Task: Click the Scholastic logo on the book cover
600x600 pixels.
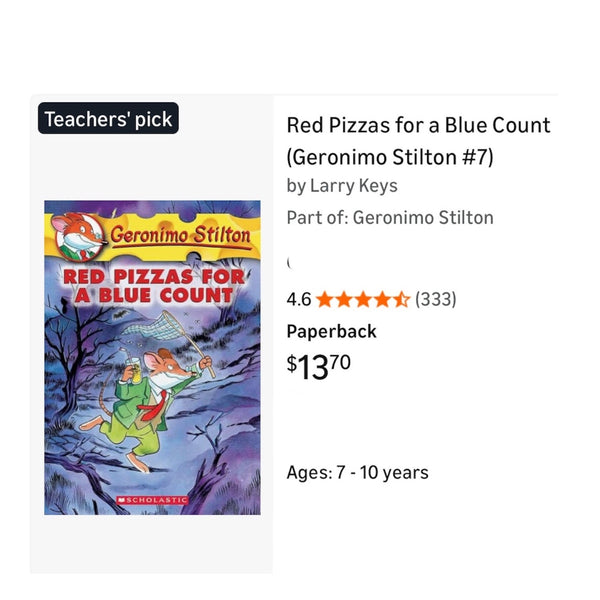Action: coord(152,498)
